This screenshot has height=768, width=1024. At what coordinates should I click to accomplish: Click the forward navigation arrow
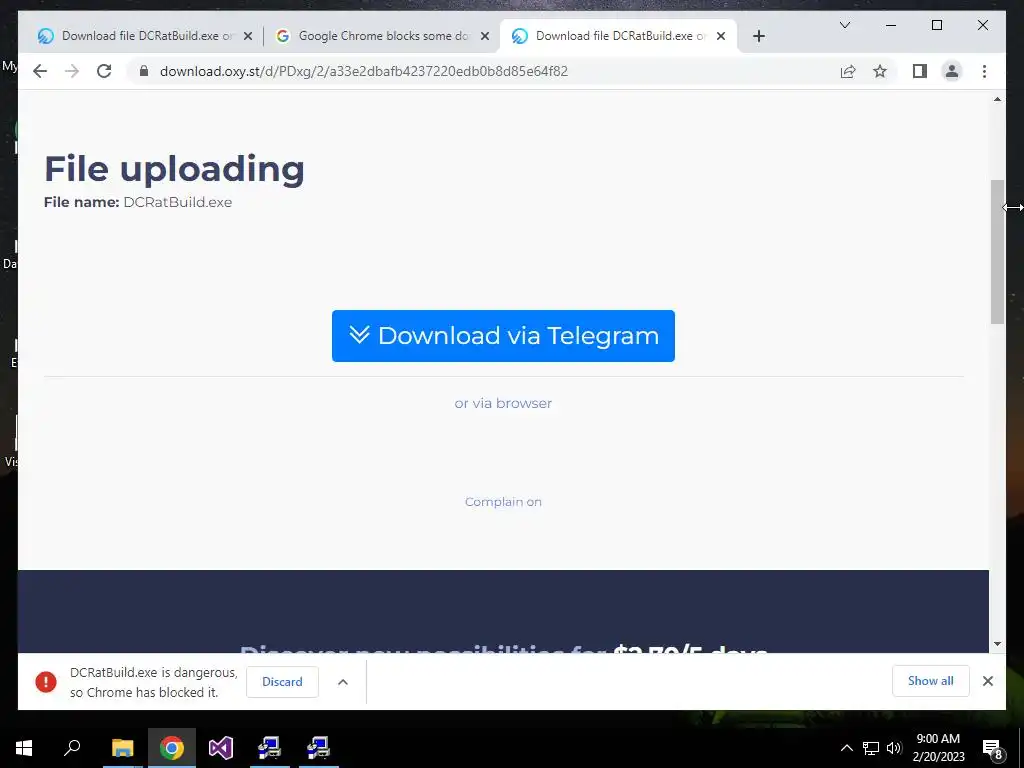point(72,71)
